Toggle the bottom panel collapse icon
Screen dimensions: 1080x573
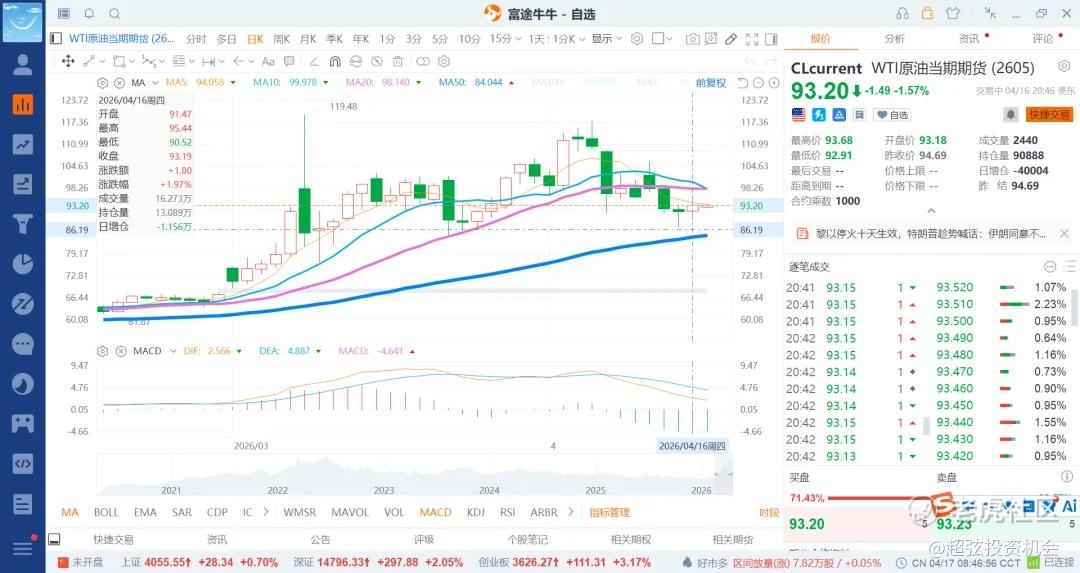click(54, 539)
